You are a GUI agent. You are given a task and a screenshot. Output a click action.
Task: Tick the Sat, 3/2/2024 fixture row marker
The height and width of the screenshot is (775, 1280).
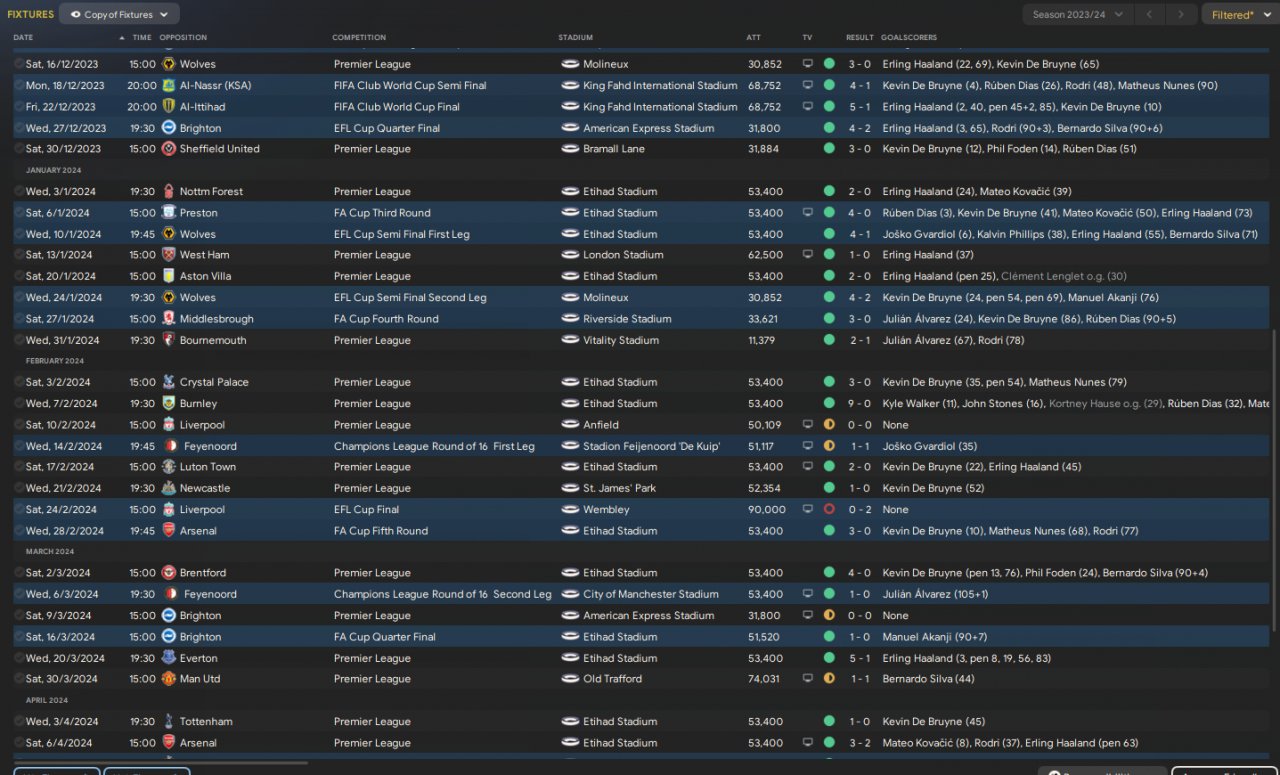[x=19, y=382]
